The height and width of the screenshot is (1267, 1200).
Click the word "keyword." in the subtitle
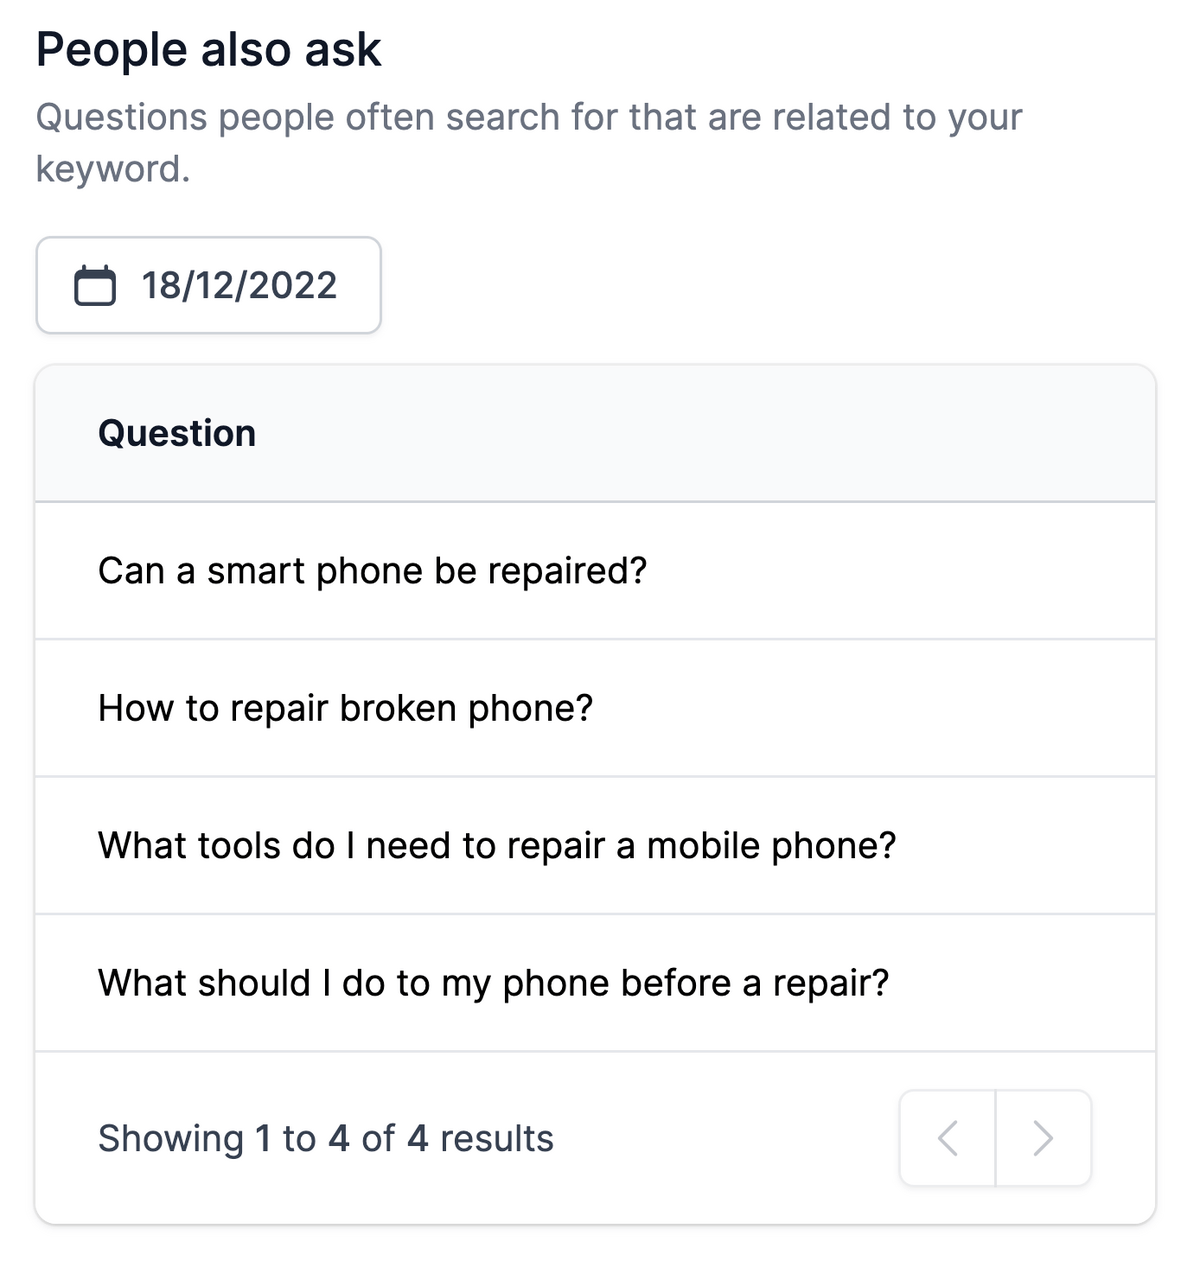click(x=113, y=168)
